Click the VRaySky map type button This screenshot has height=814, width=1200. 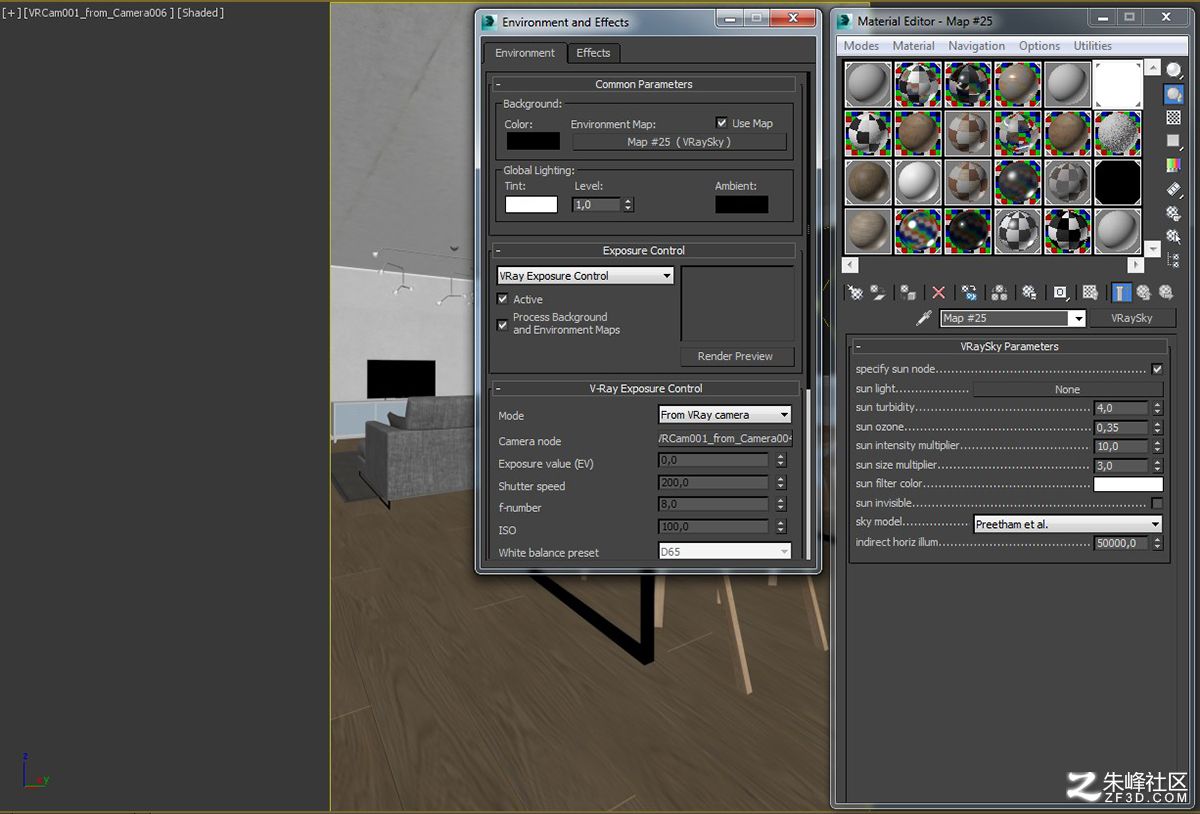1131,318
